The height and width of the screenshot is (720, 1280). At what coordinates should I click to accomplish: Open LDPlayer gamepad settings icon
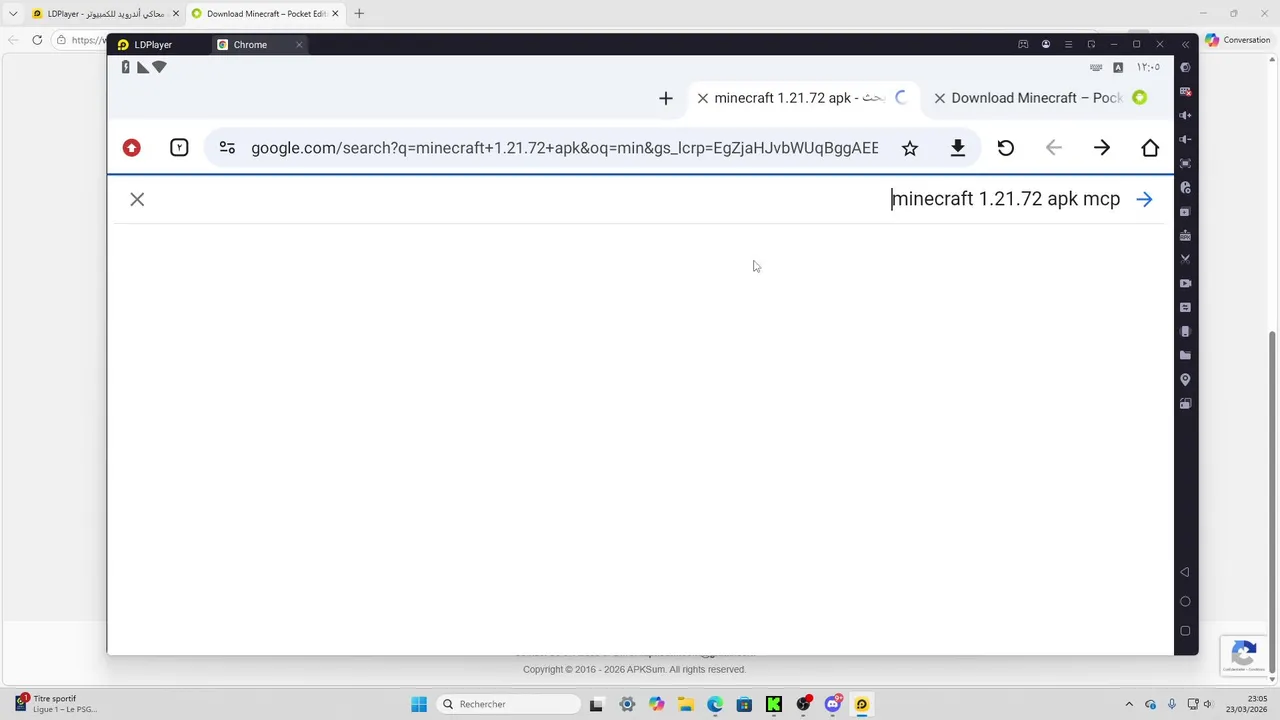tap(1023, 45)
